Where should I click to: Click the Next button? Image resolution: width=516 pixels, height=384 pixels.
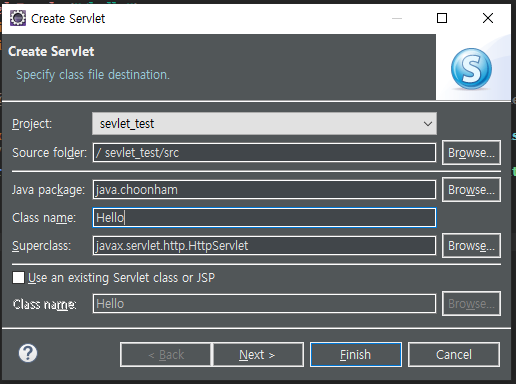[258, 355]
